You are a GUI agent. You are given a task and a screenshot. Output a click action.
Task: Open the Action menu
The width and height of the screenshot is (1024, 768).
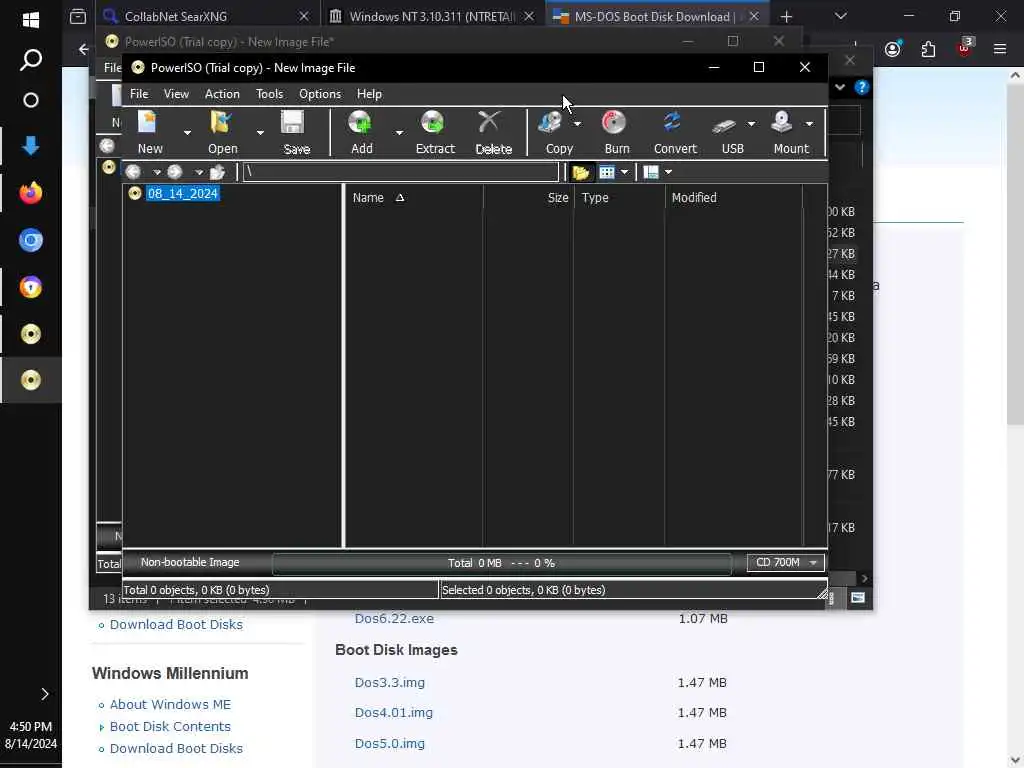point(222,94)
